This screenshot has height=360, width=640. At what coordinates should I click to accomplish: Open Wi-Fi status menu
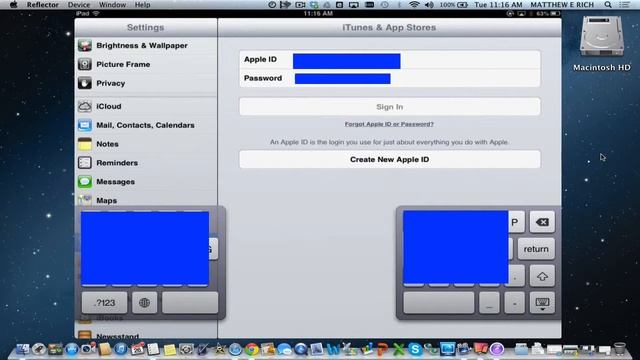(x=414, y=4)
